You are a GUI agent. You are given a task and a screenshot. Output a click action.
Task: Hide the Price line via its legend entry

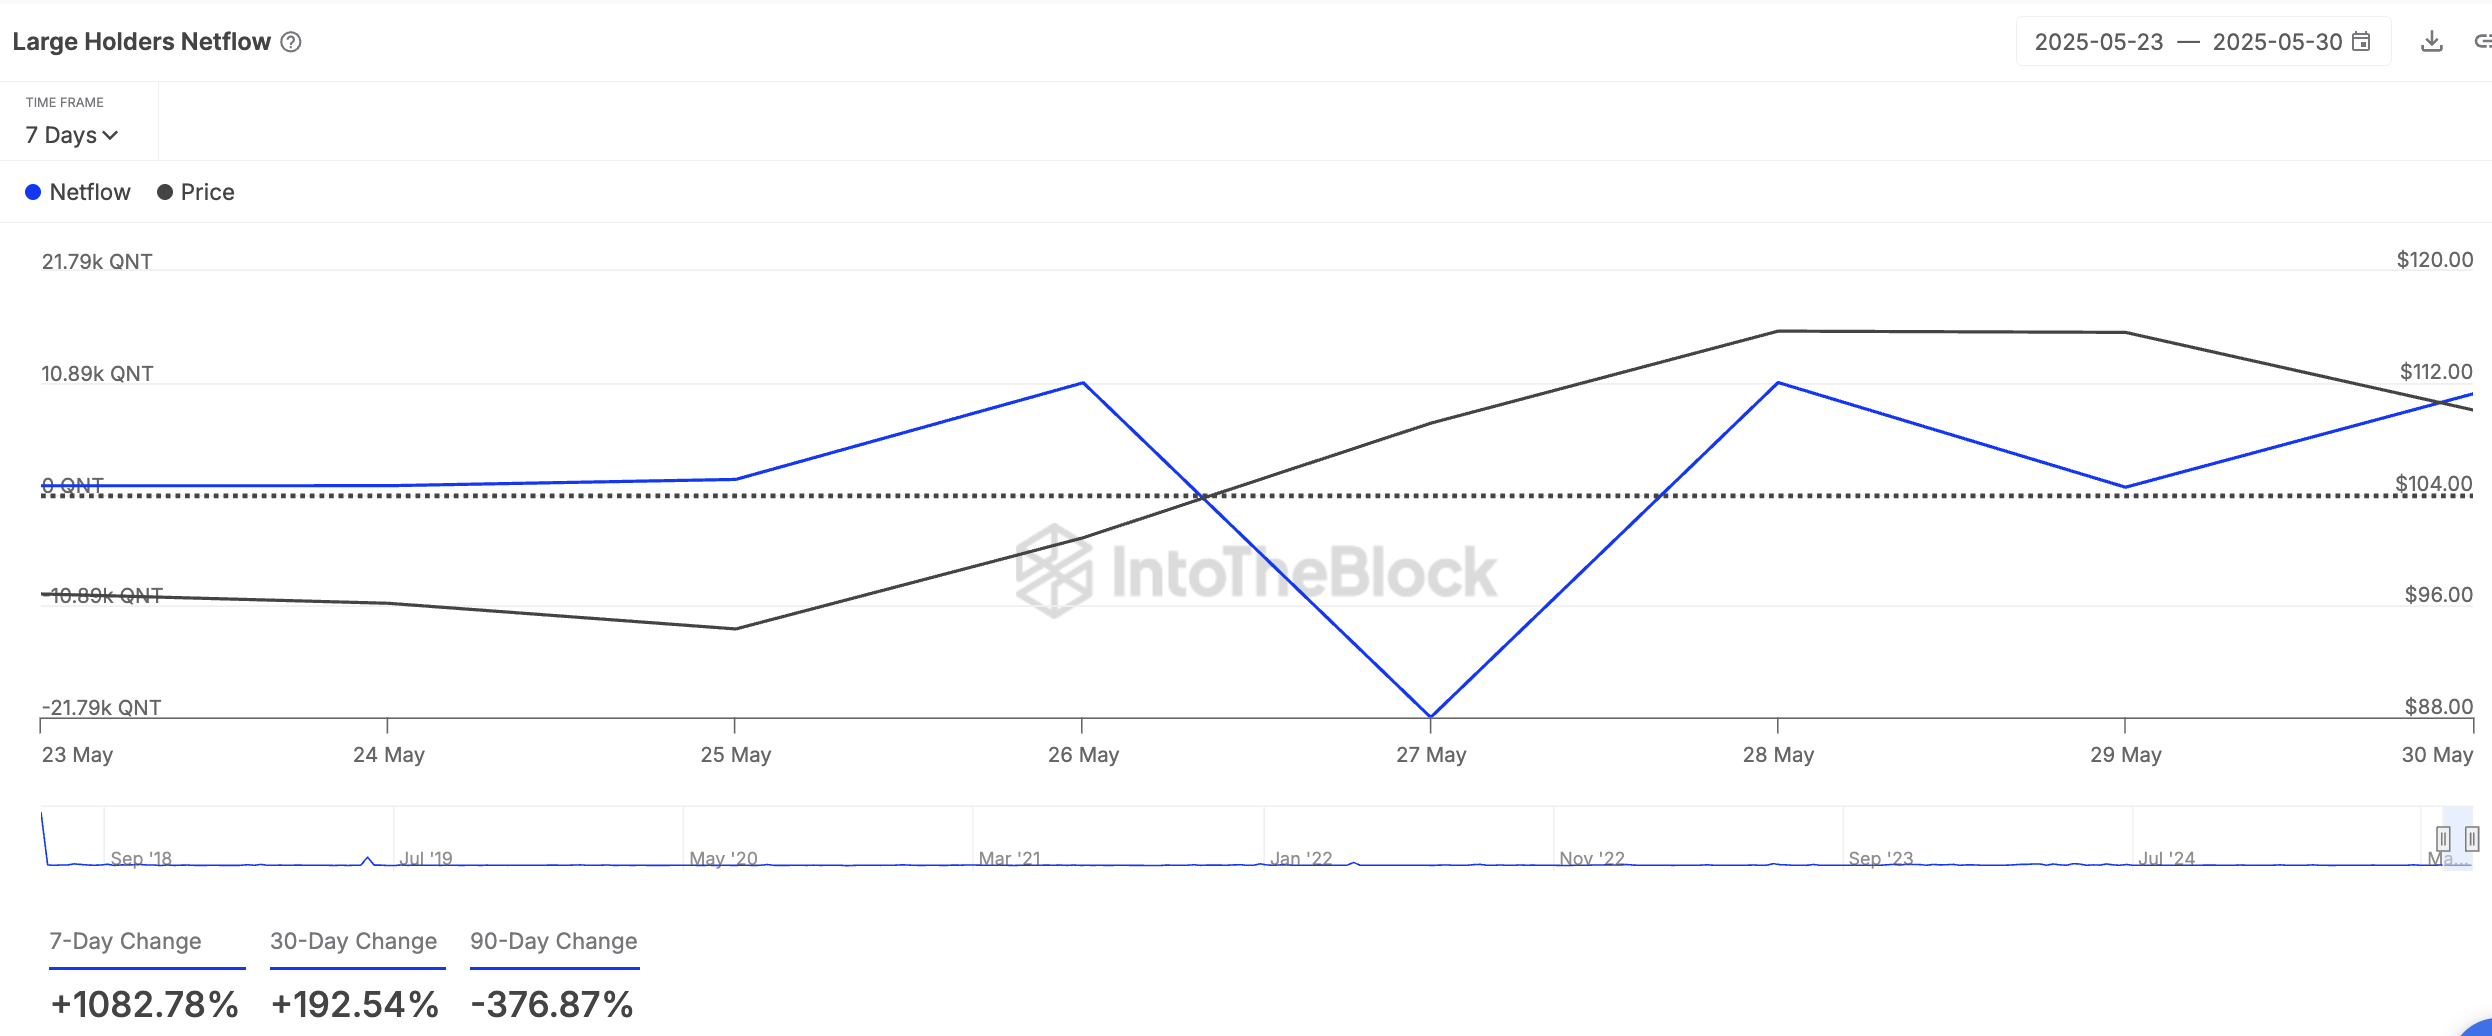(206, 191)
